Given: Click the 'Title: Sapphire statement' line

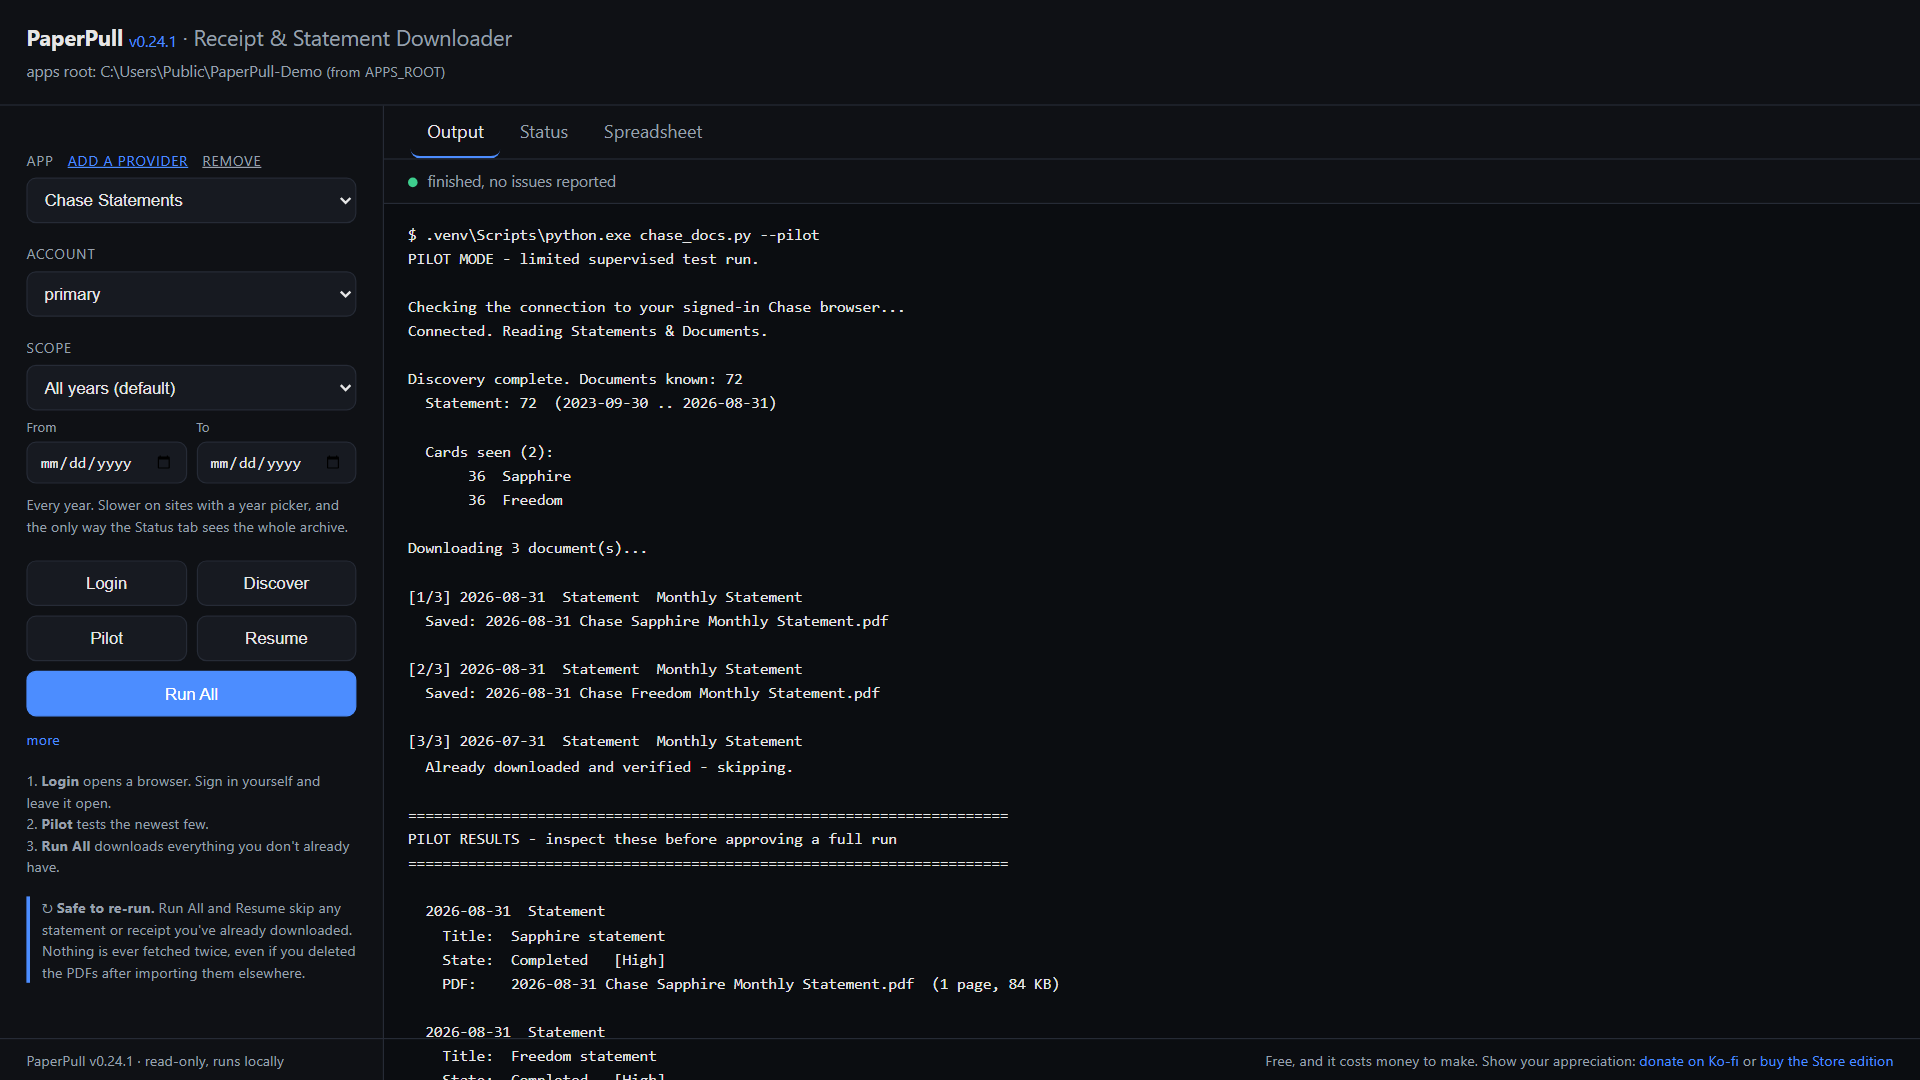Looking at the screenshot, I should click(553, 936).
